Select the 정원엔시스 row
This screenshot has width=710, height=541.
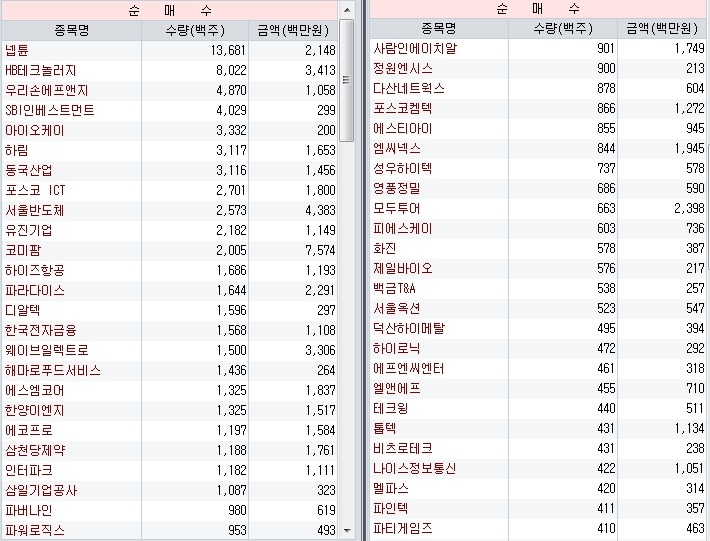(538, 68)
